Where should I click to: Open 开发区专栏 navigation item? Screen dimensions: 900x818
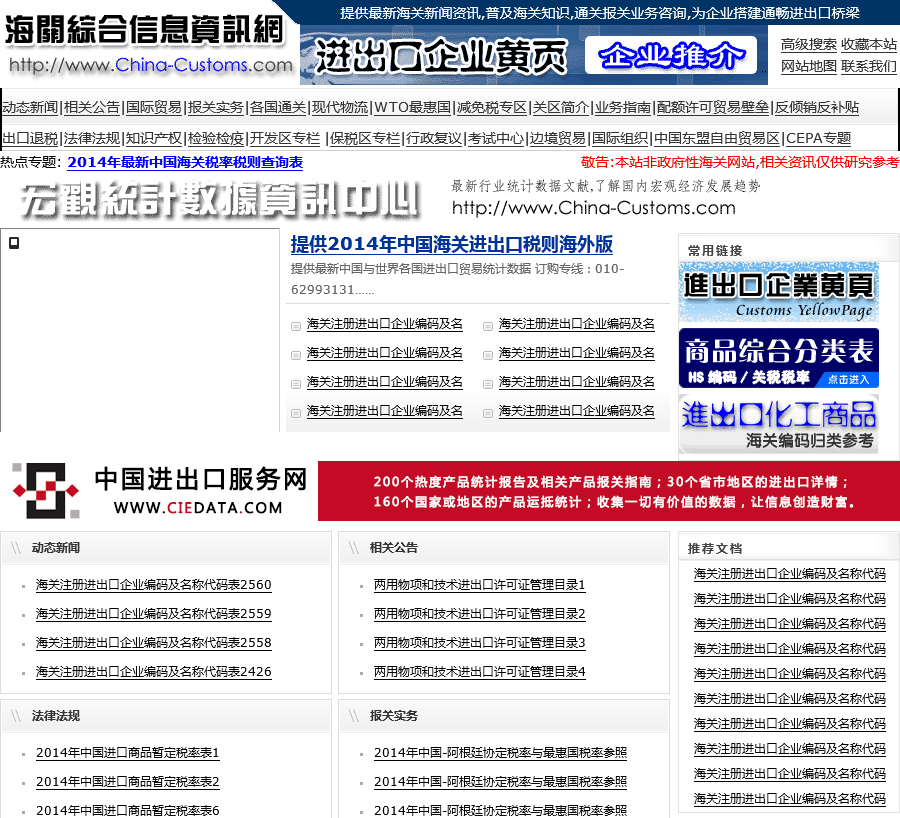click(285, 138)
